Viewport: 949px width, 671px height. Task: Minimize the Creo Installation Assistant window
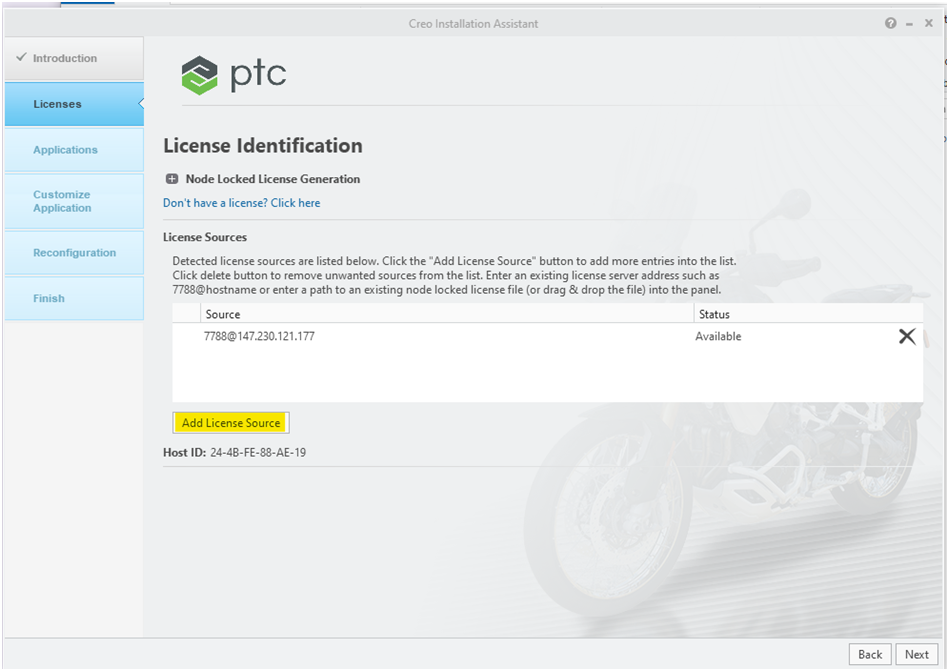[x=909, y=24]
